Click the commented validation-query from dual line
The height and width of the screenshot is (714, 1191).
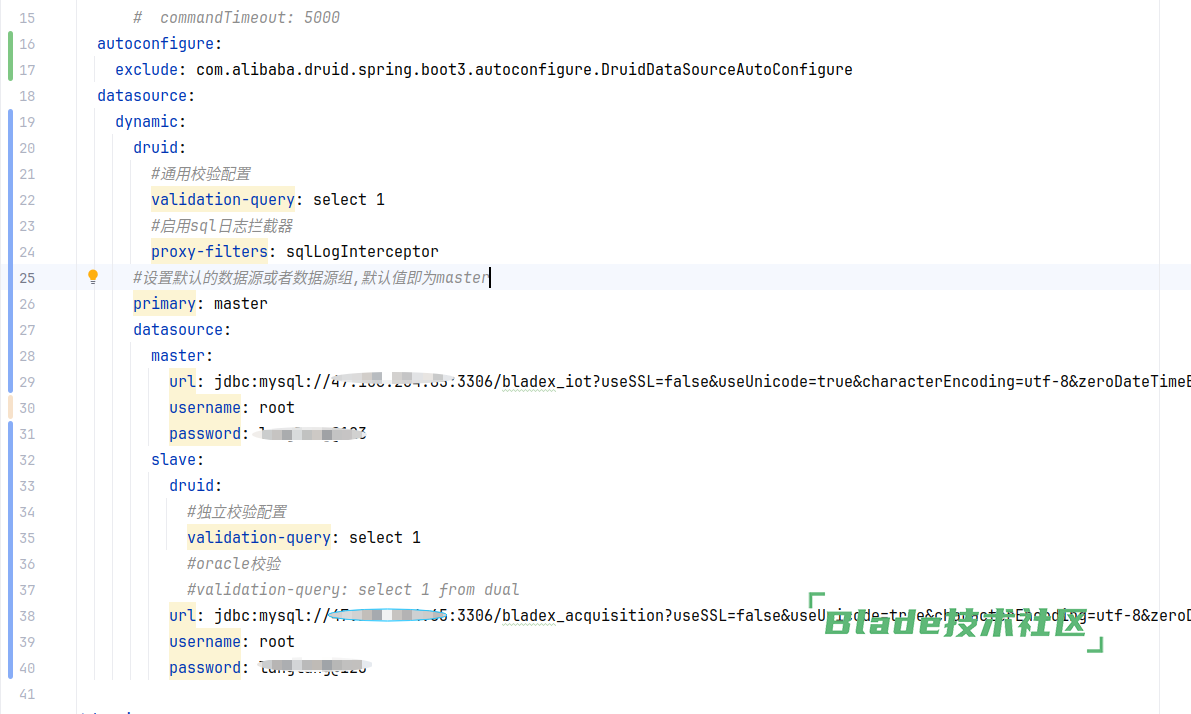(x=353, y=590)
